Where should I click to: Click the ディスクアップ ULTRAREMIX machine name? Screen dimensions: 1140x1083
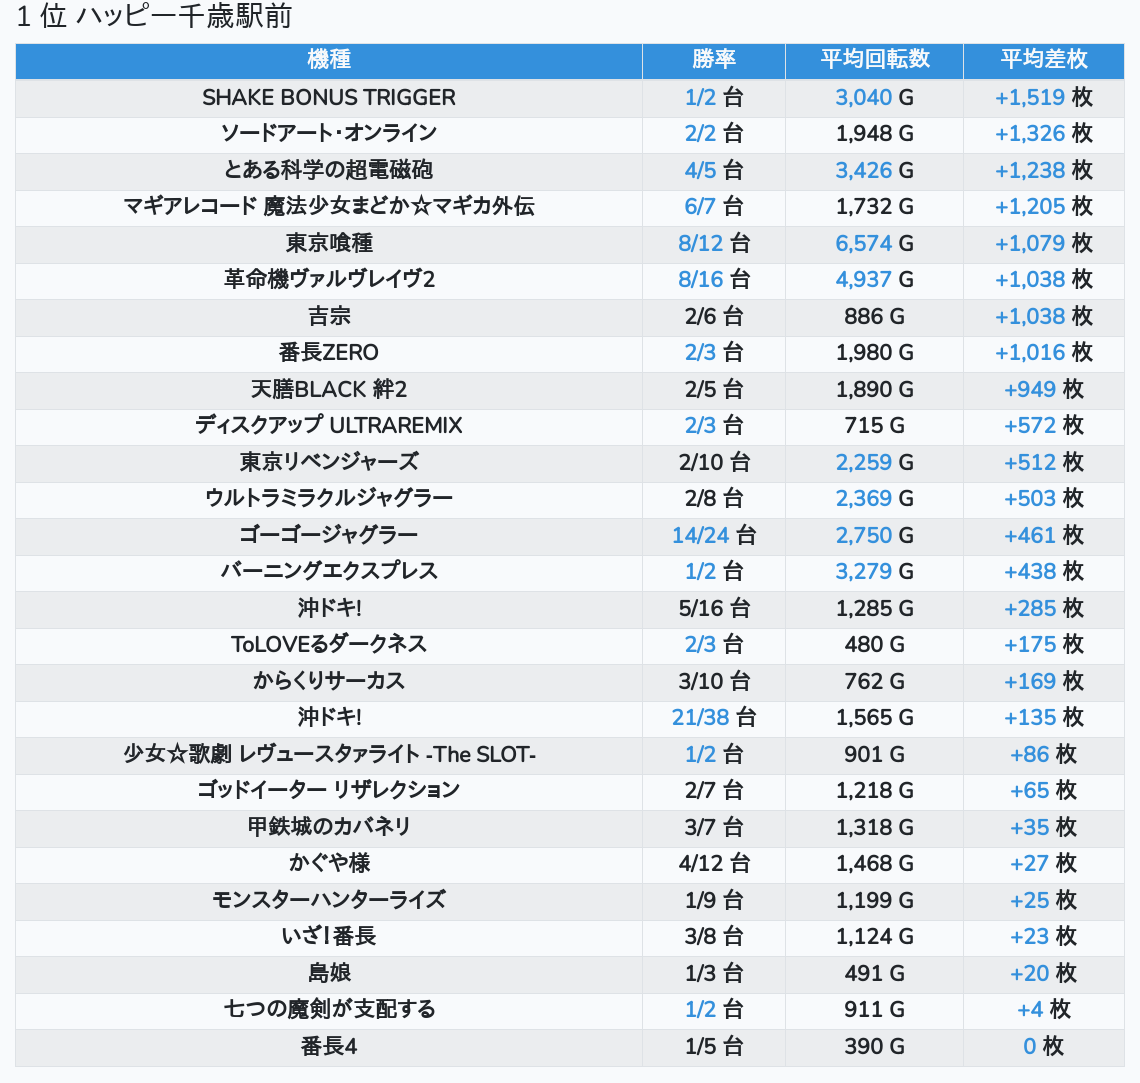tap(329, 426)
